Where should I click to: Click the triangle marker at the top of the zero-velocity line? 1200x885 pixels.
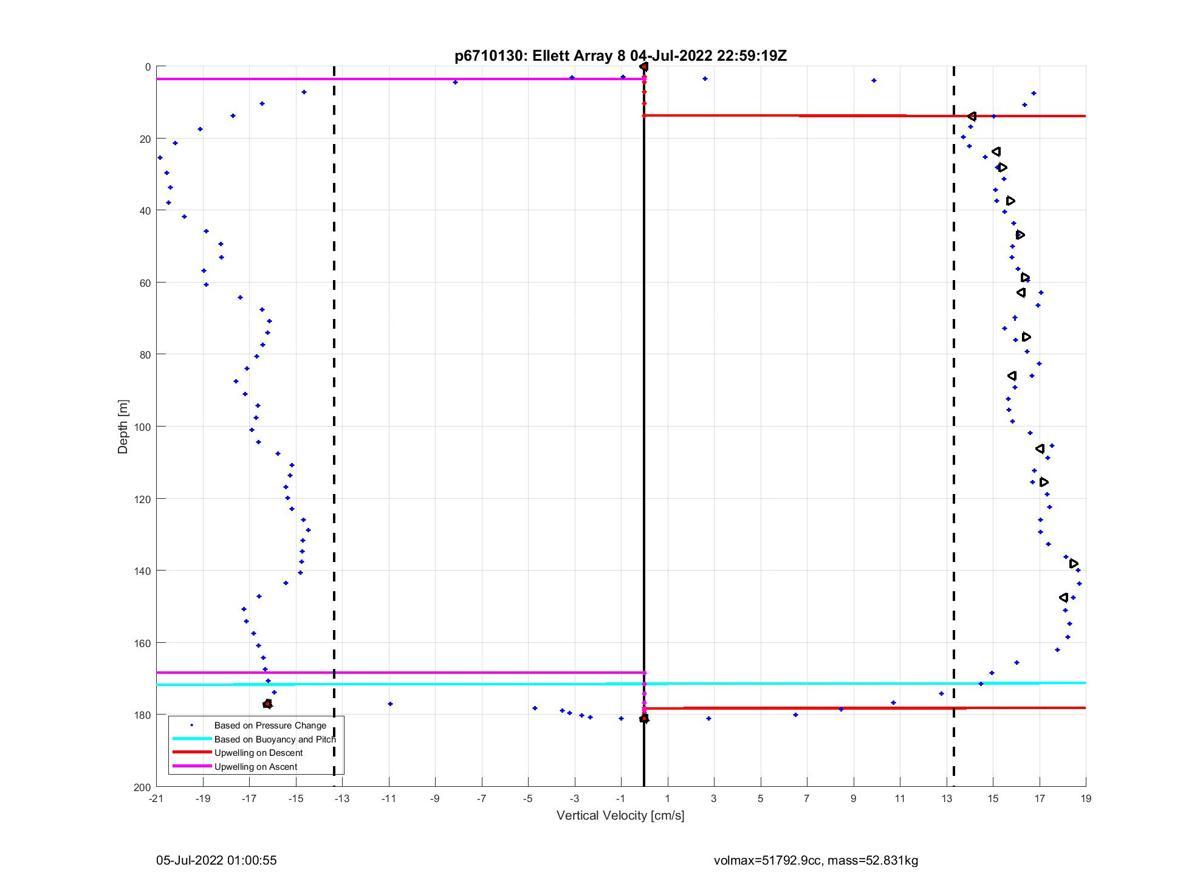644,67
